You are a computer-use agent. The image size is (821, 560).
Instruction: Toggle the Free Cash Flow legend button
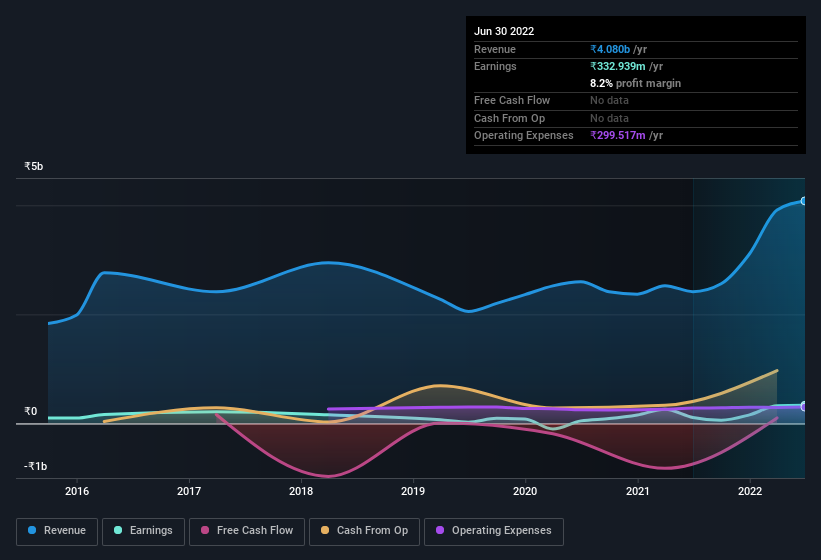pos(247,531)
